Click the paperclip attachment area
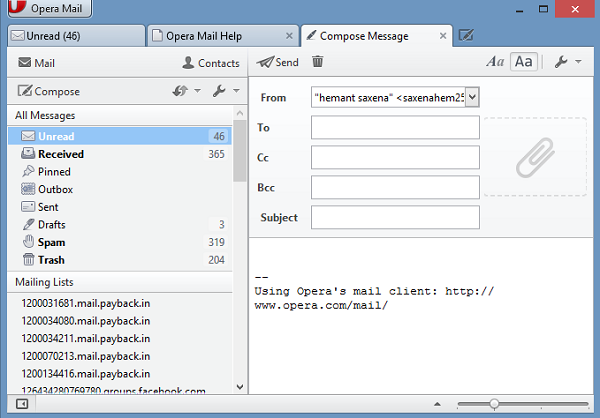600x418 pixels. click(535, 157)
